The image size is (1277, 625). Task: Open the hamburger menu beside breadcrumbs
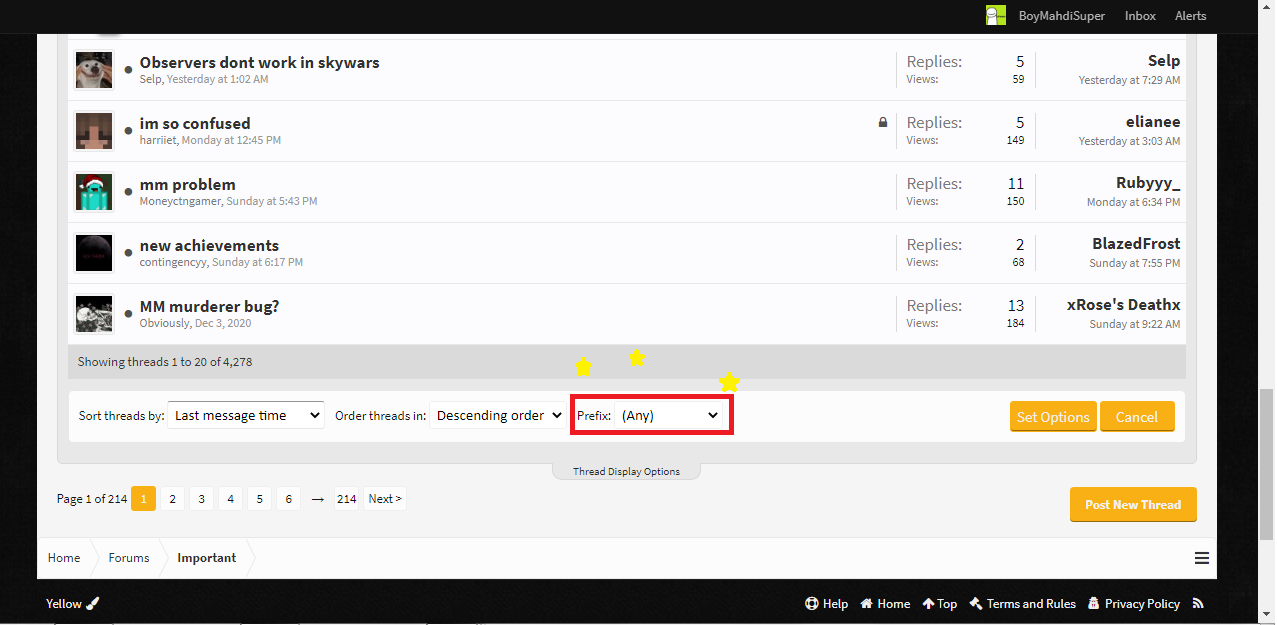point(1202,558)
